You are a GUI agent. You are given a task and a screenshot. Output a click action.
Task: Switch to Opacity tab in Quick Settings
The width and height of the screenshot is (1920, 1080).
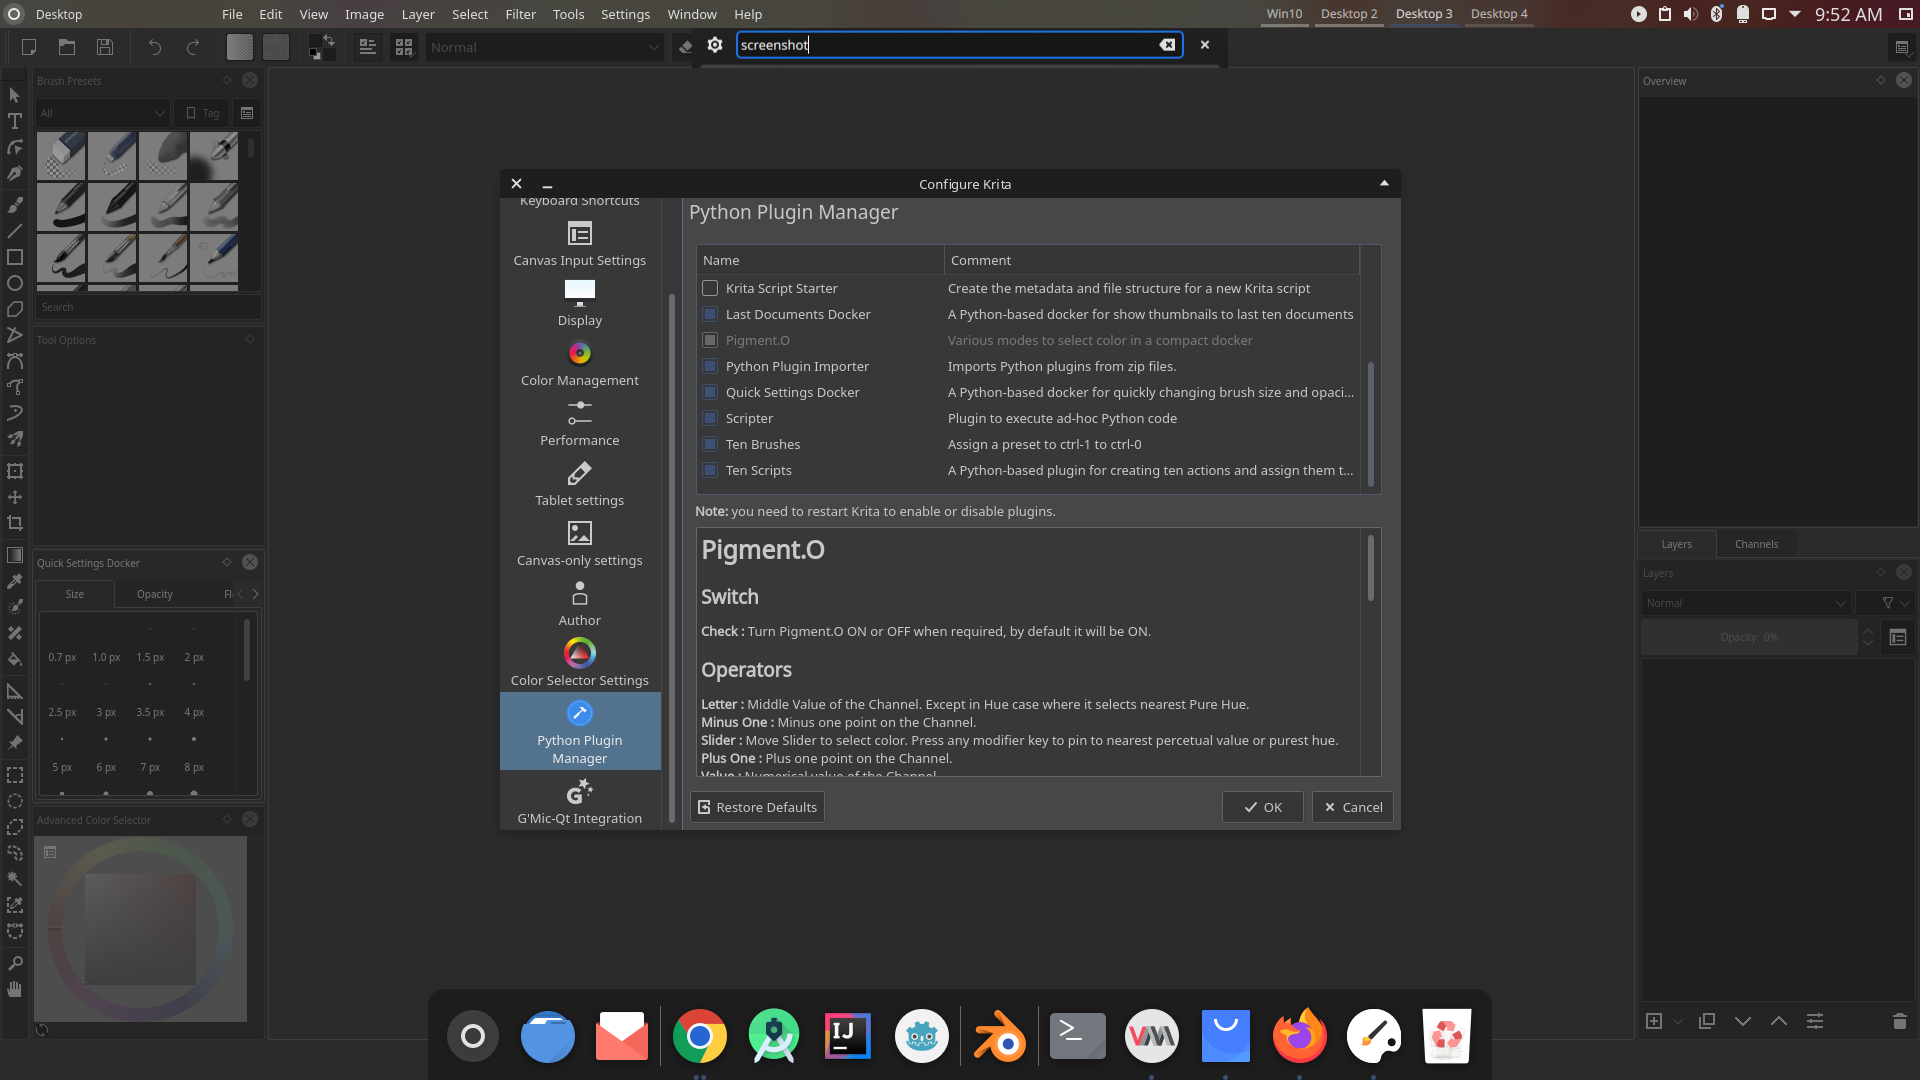(155, 594)
